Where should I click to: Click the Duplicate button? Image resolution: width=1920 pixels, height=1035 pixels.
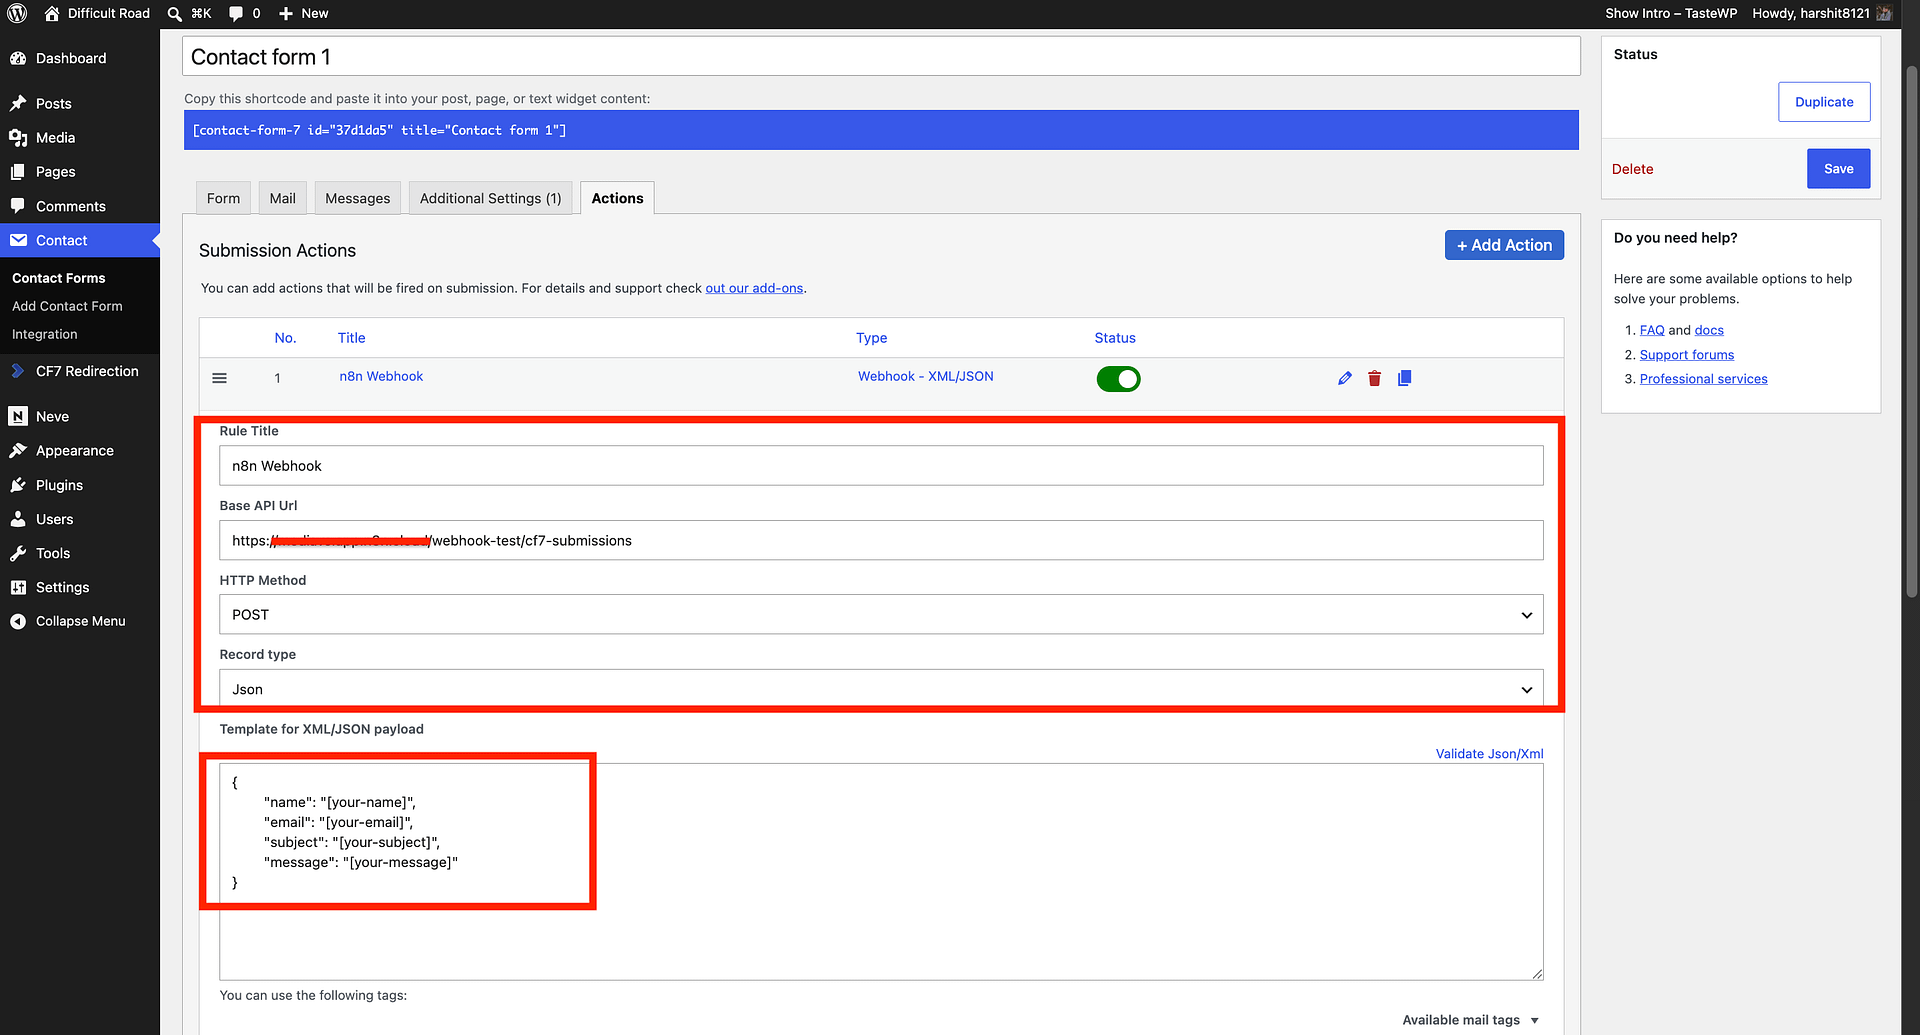[1824, 102]
